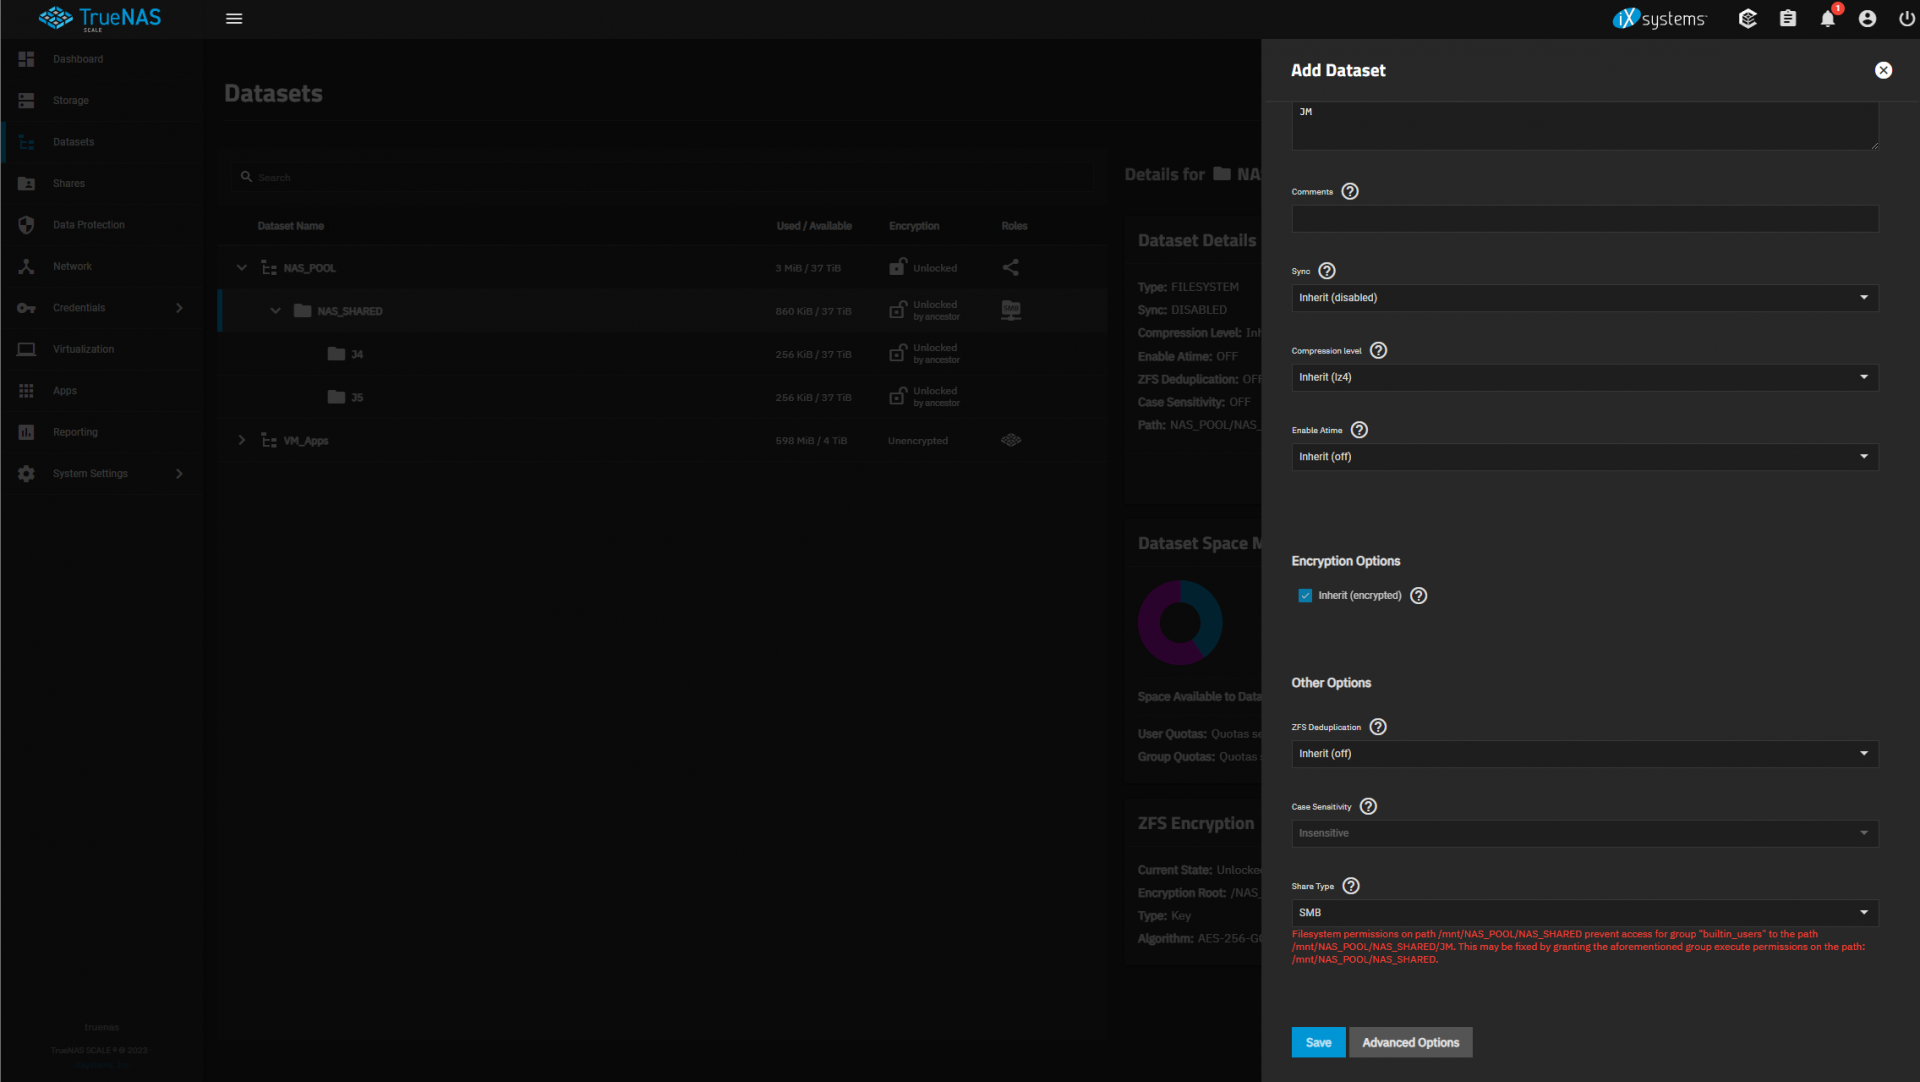
Task: Click the Comments input field
Action: (1584, 219)
